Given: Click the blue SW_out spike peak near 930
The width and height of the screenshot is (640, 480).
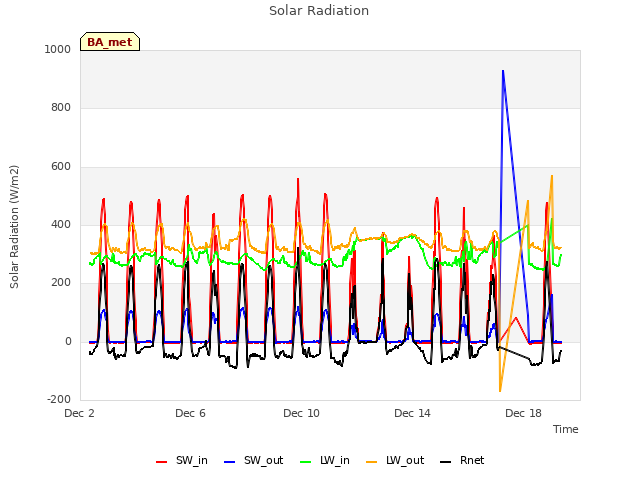Looking at the screenshot, I should pos(503,71).
